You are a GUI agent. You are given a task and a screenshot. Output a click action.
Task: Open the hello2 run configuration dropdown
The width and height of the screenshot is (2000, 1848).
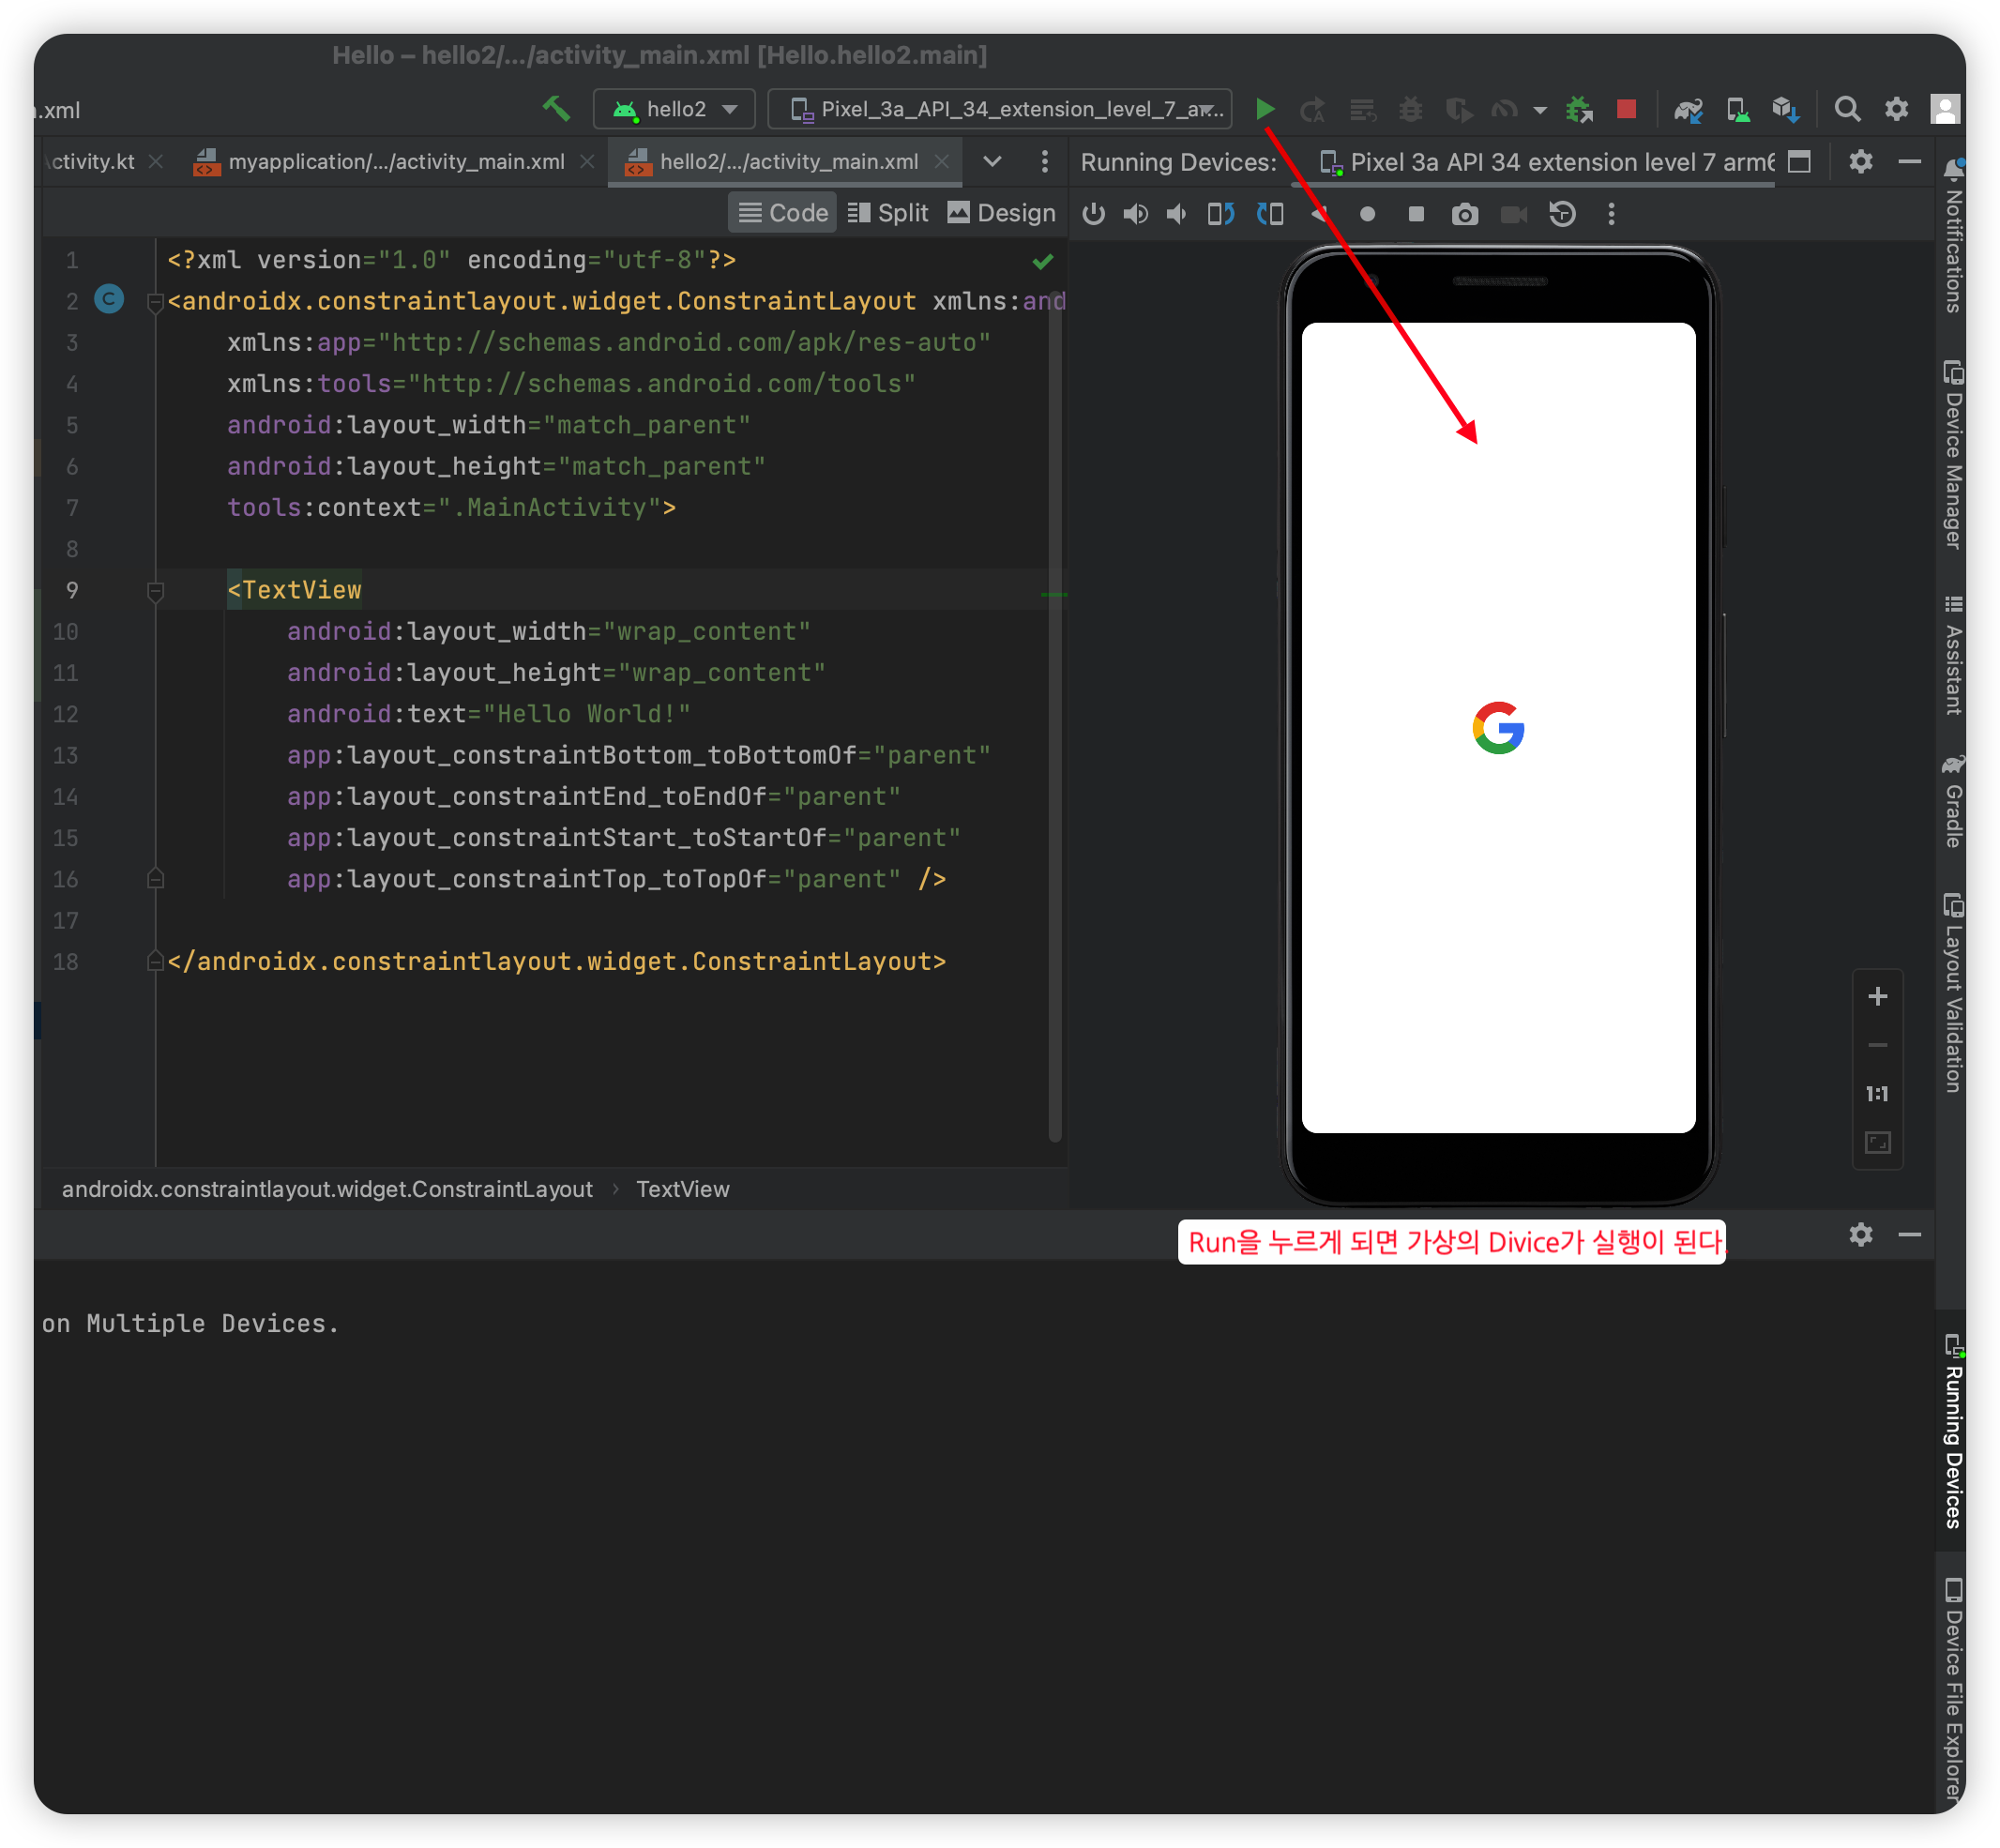coord(676,109)
